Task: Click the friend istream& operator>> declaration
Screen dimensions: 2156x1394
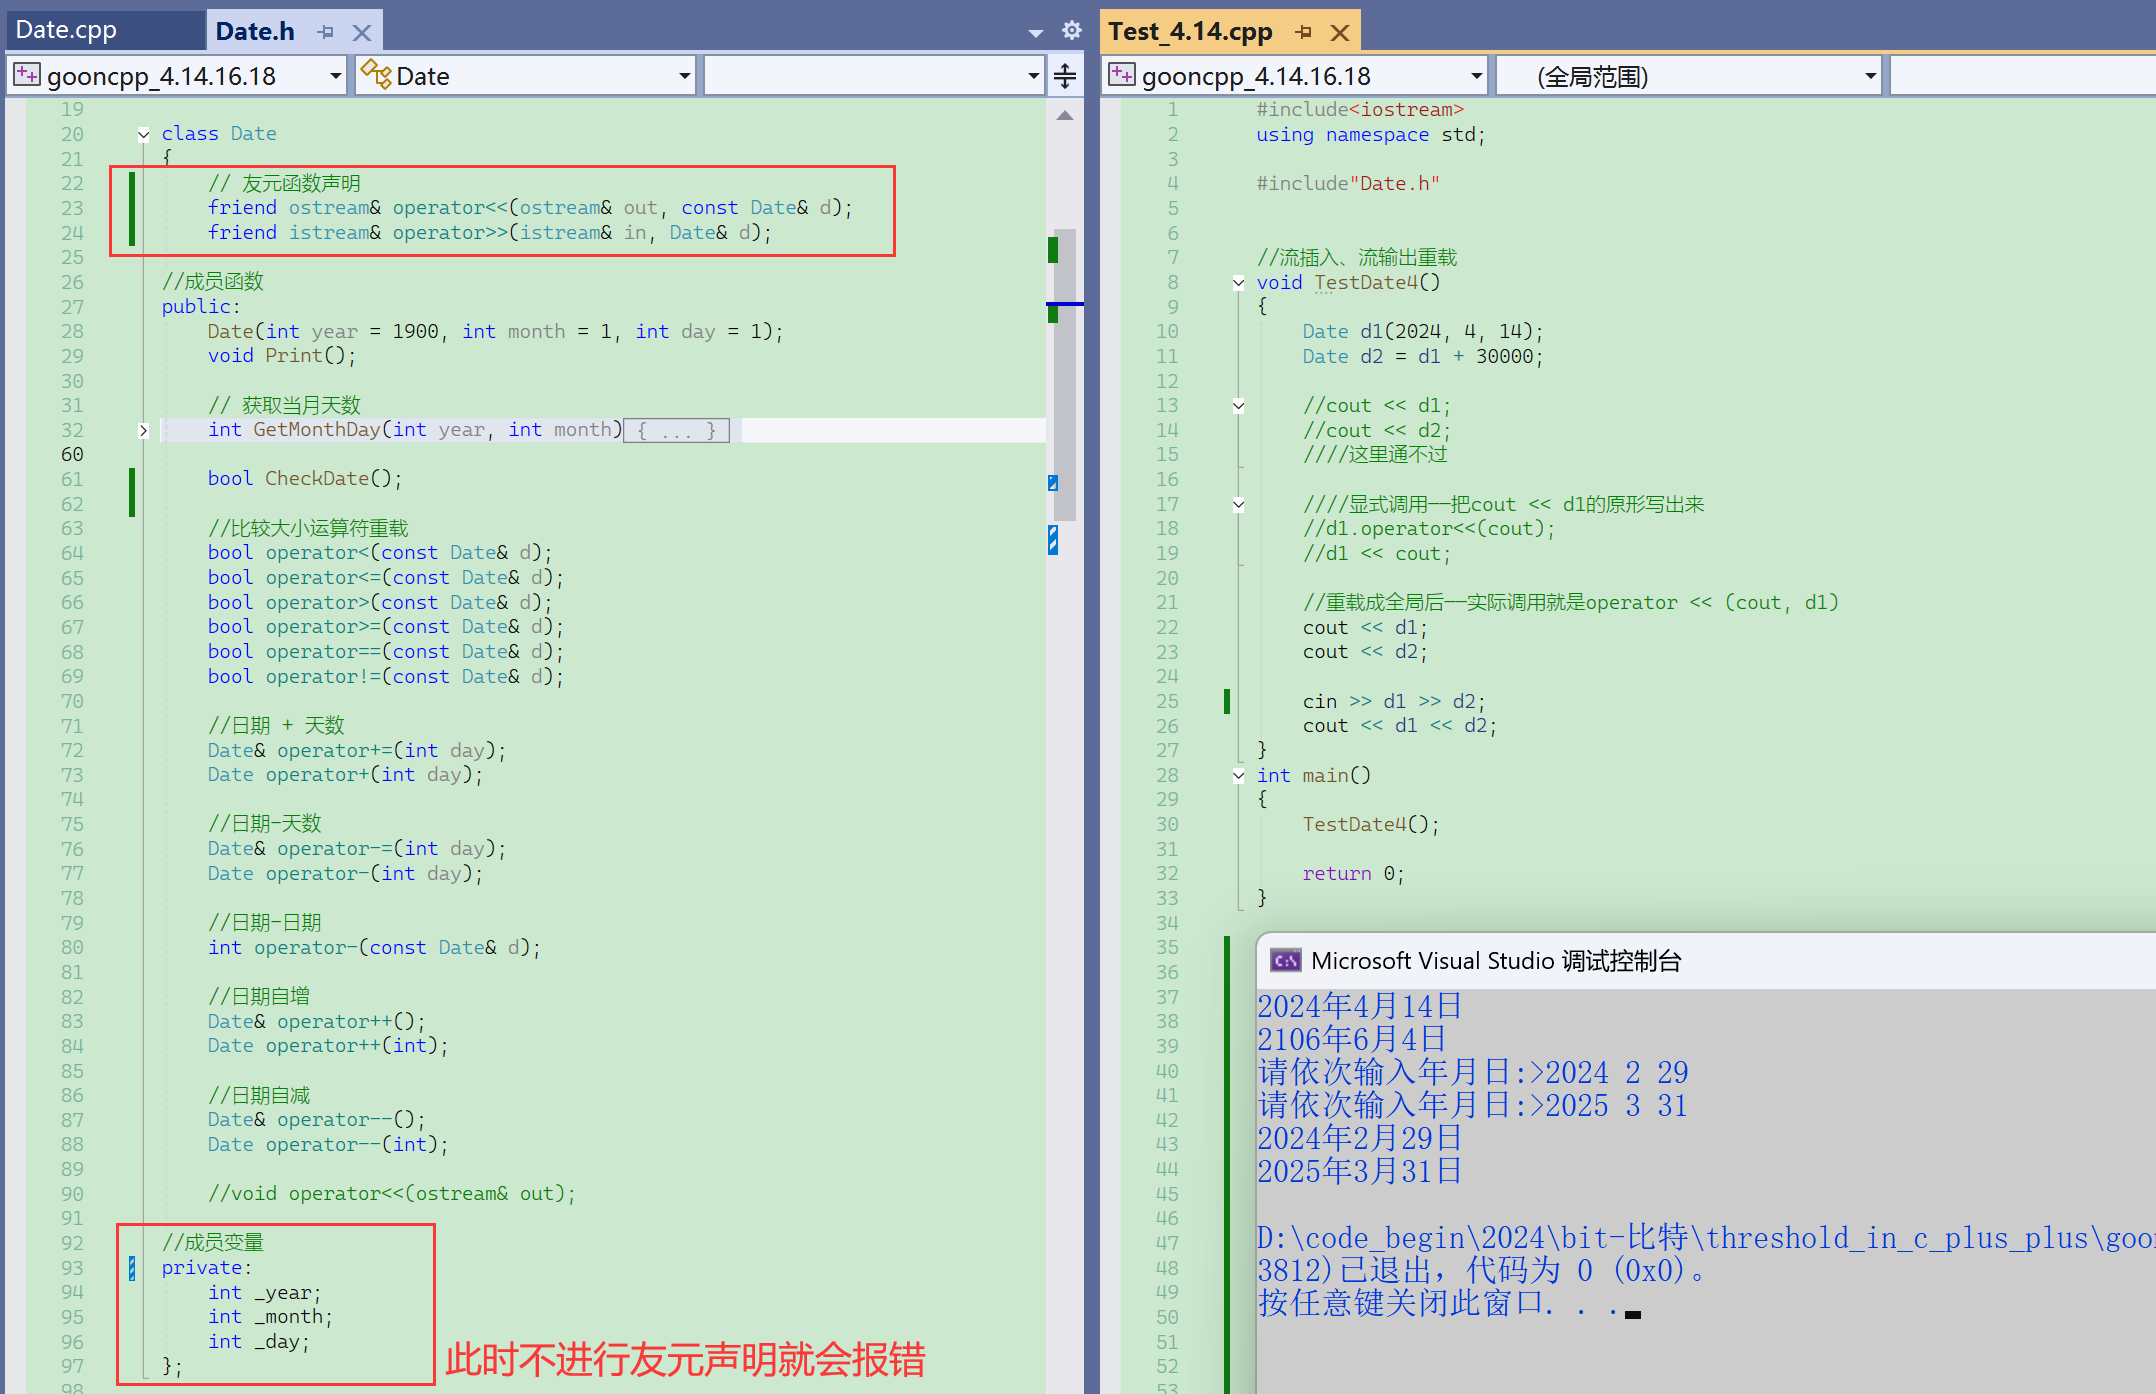Action: point(490,233)
